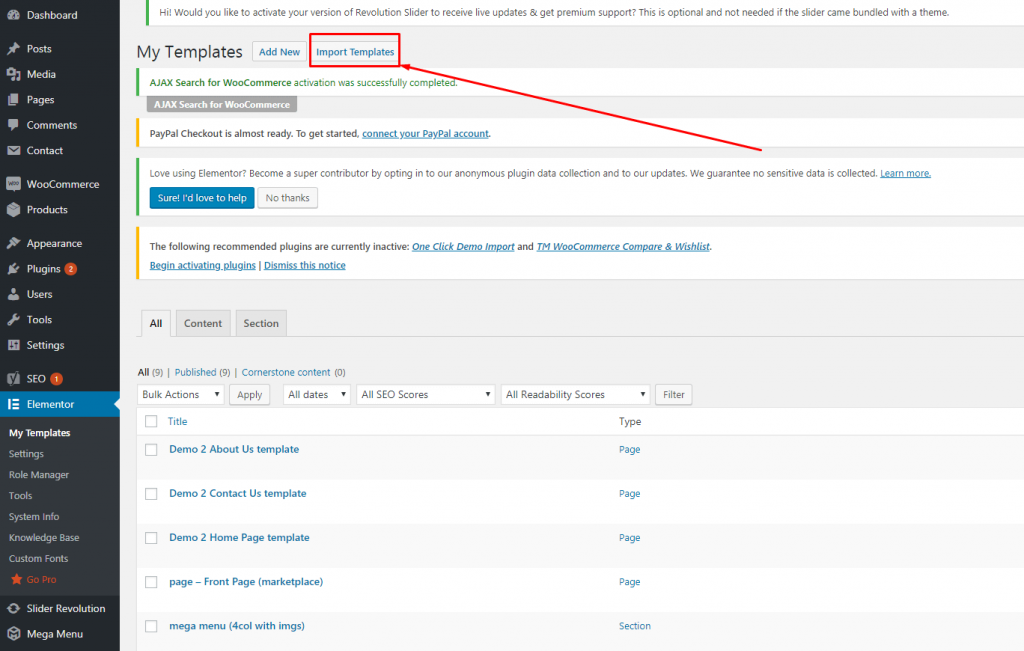The height and width of the screenshot is (651, 1024).
Task: Click the Go Pro menu link
Action: [41, 579]
